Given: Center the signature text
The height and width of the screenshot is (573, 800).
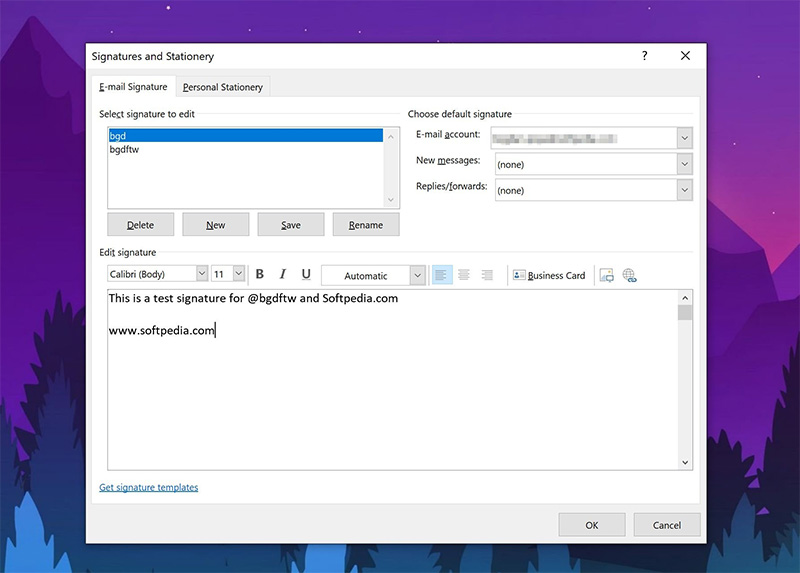Looking at the screenshot, I should coord(464,275).
